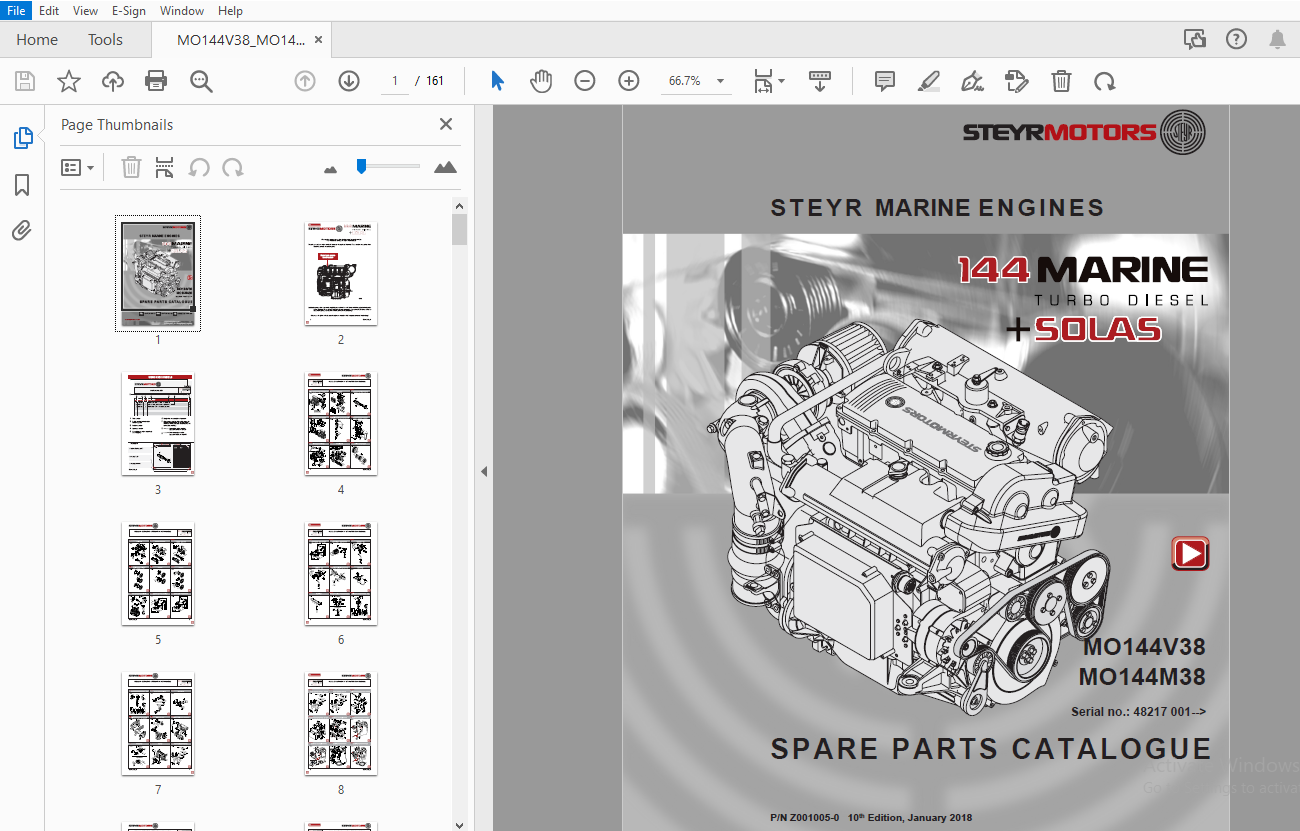Click the page number input field
This screenshot has height=831, width=1300.
click(x=395, y=81)
